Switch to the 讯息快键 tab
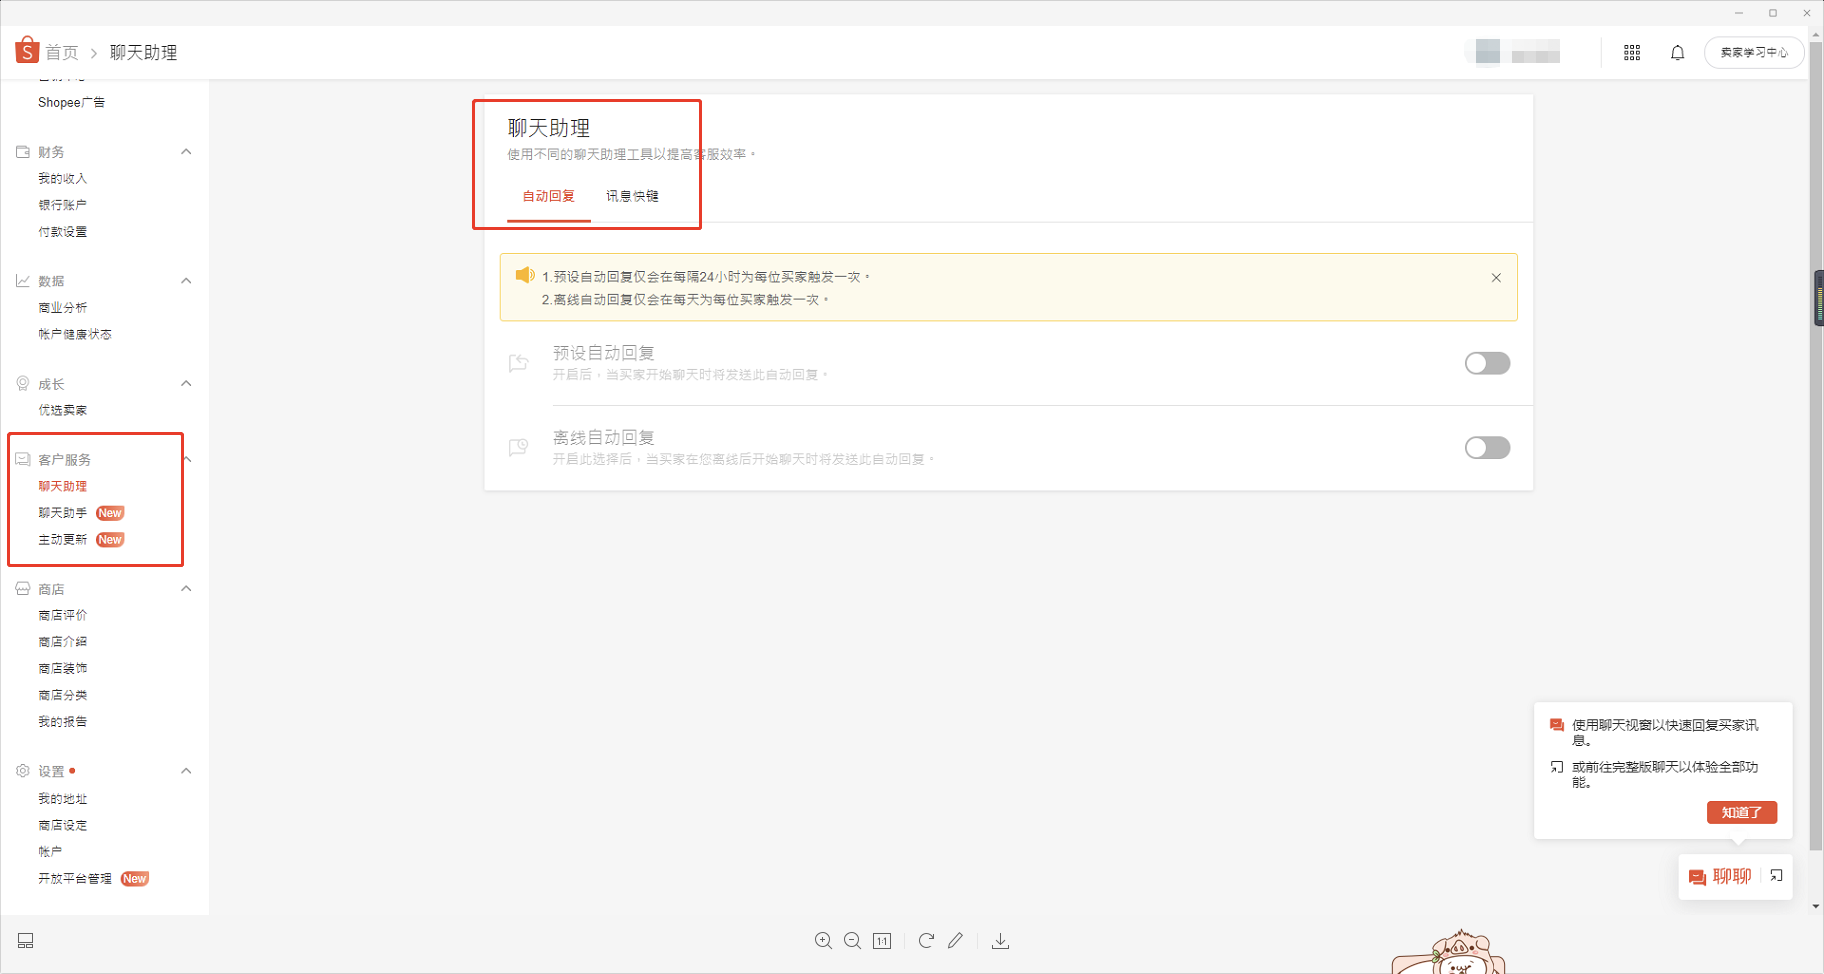 click(x=632, y=196)
